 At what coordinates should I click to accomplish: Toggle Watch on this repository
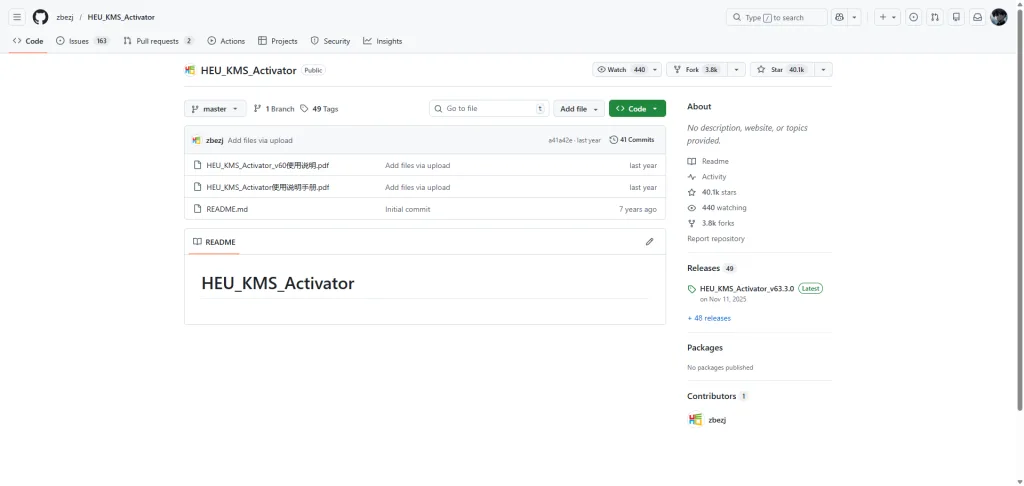tap(621, 70)
